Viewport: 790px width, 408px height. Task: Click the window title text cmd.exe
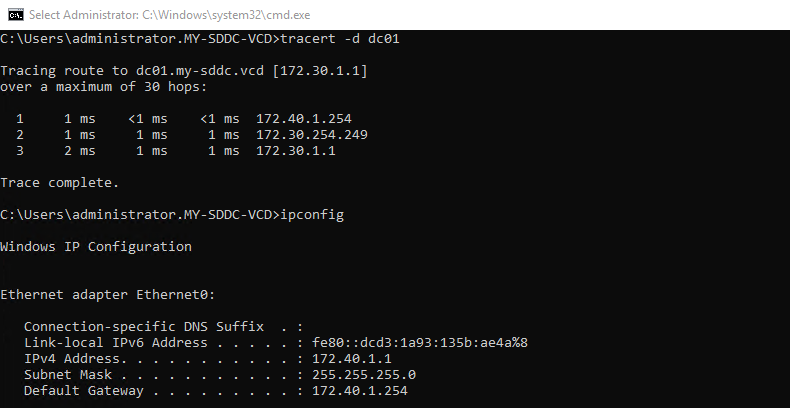click(170, 15)
